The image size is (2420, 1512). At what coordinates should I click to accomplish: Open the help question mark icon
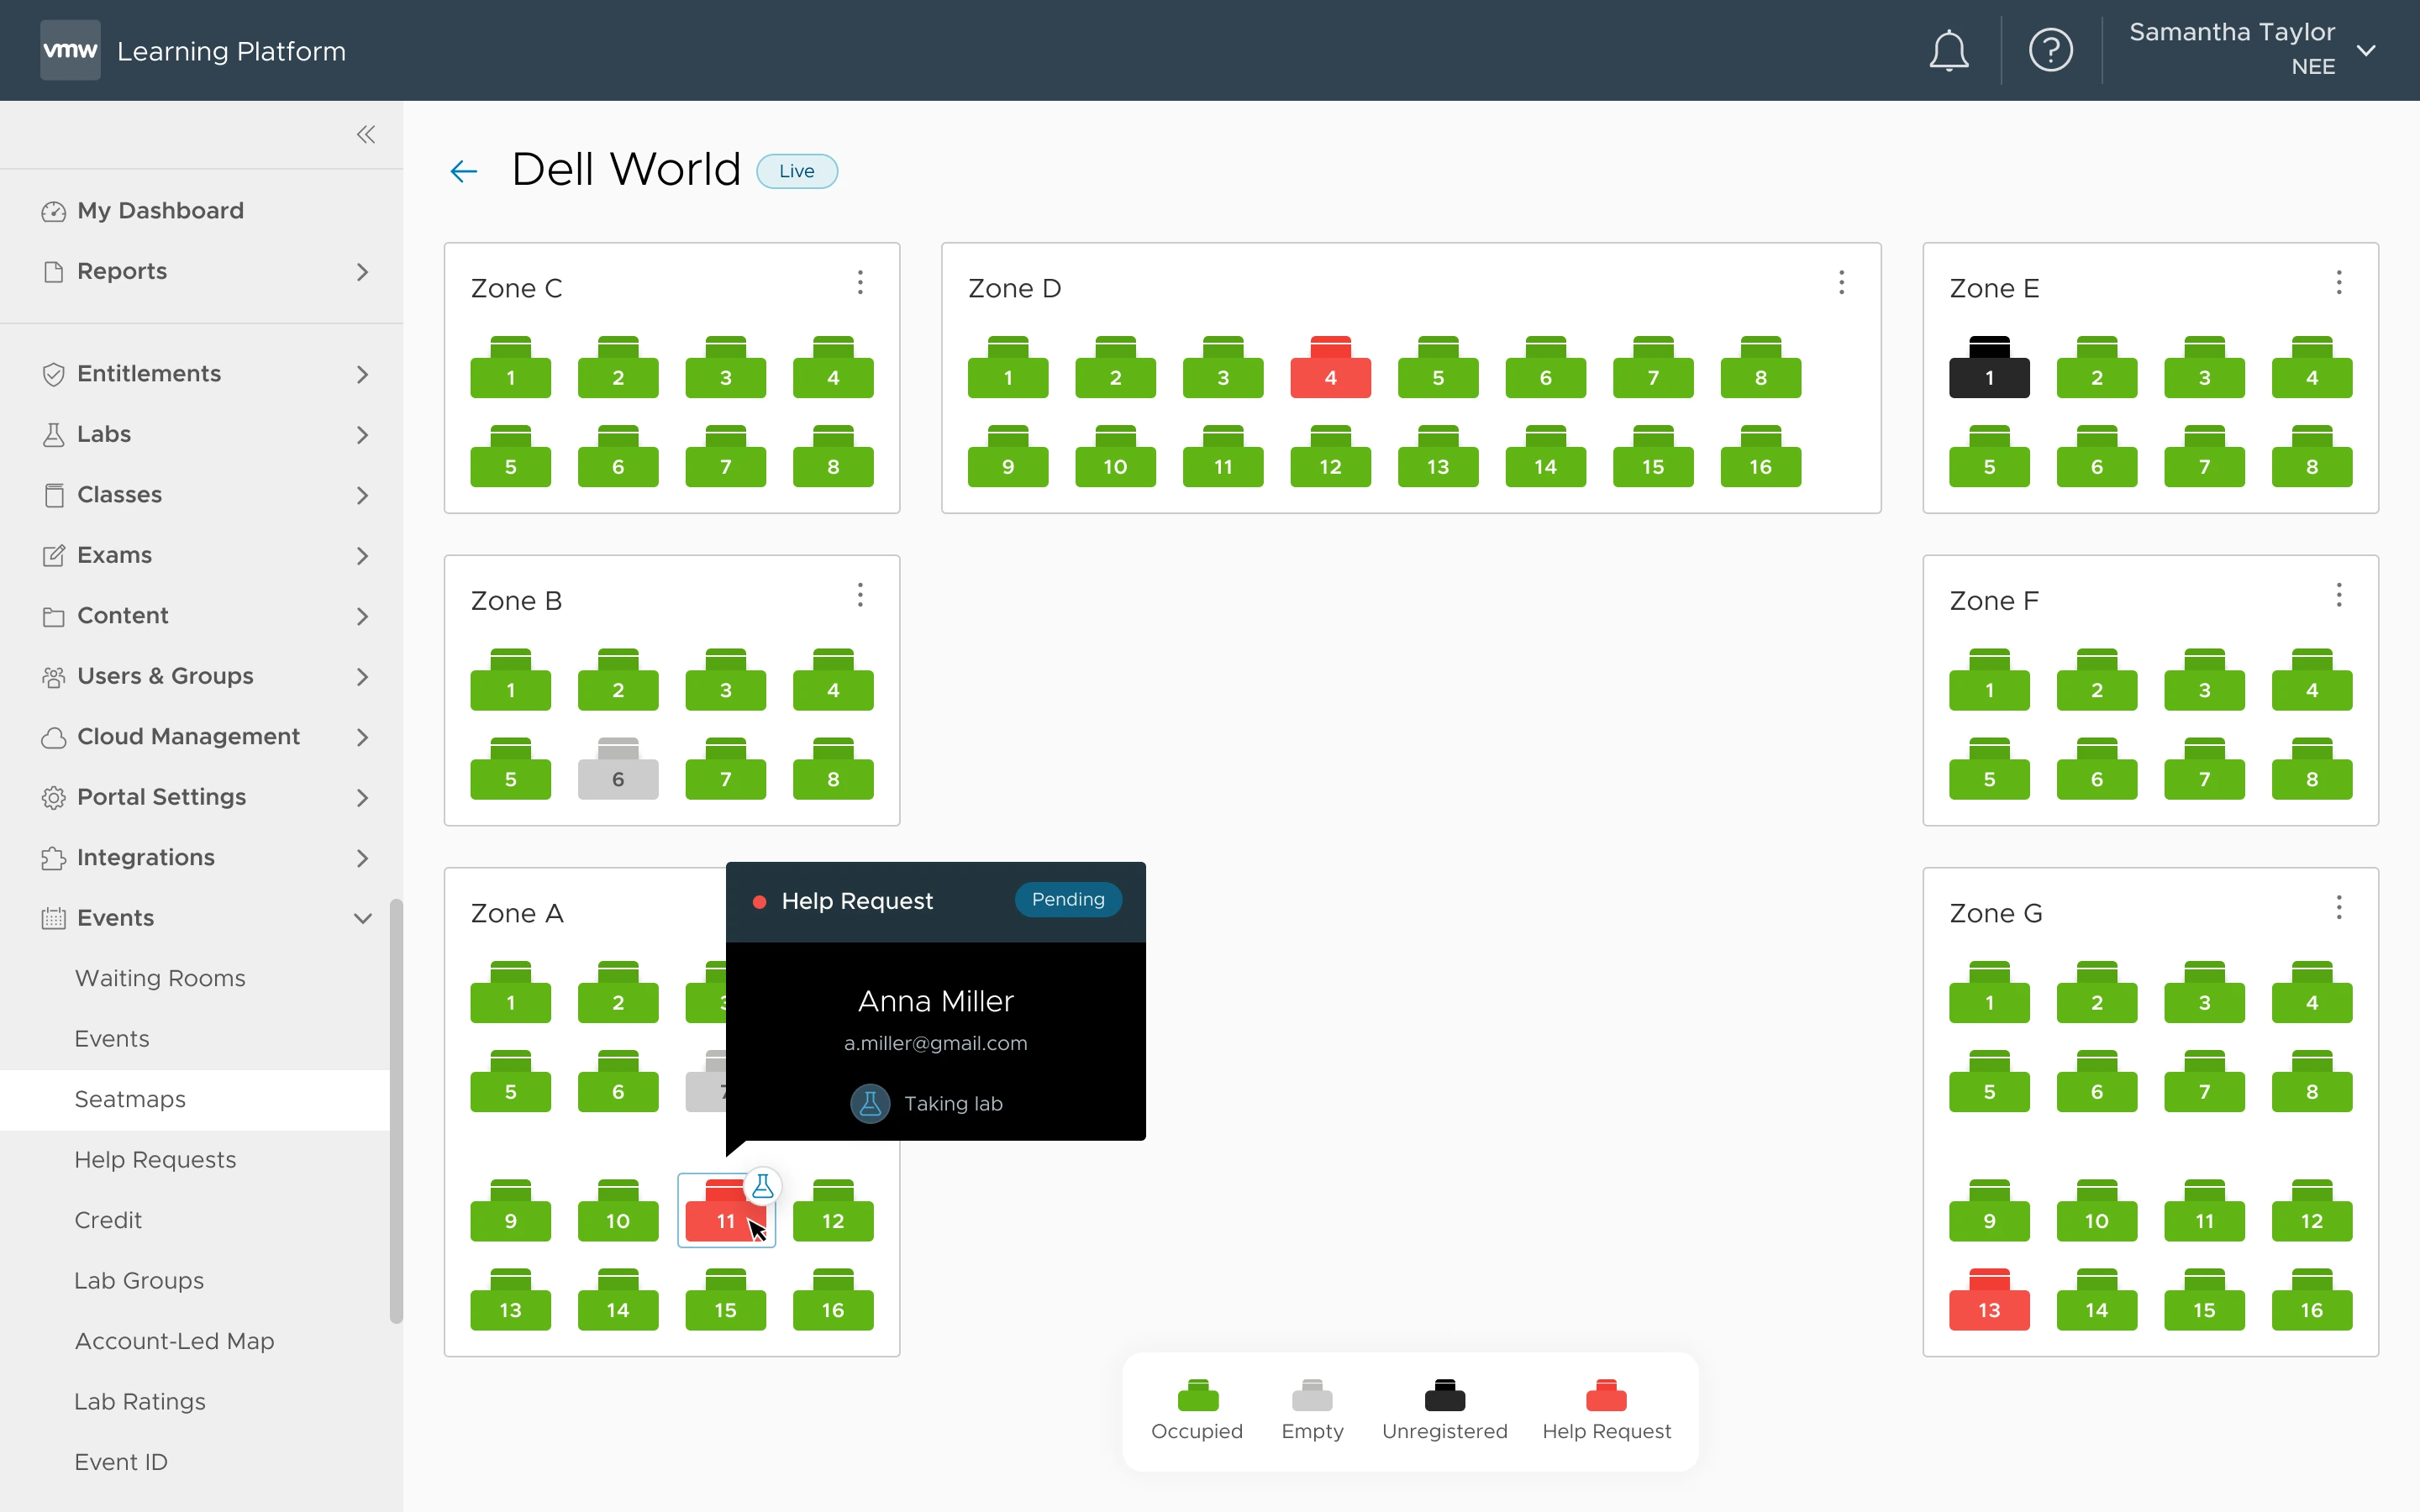click(2050, 50)
